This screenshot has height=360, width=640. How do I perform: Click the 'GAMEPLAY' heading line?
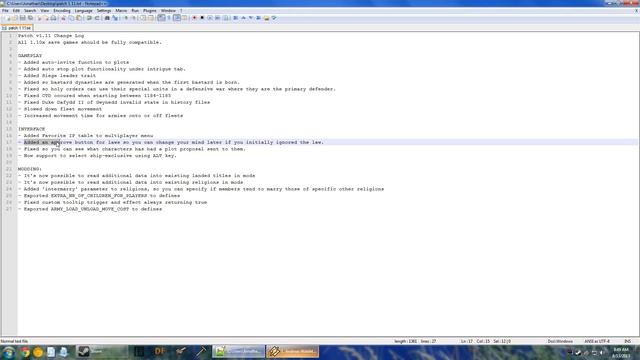(30, 56)
